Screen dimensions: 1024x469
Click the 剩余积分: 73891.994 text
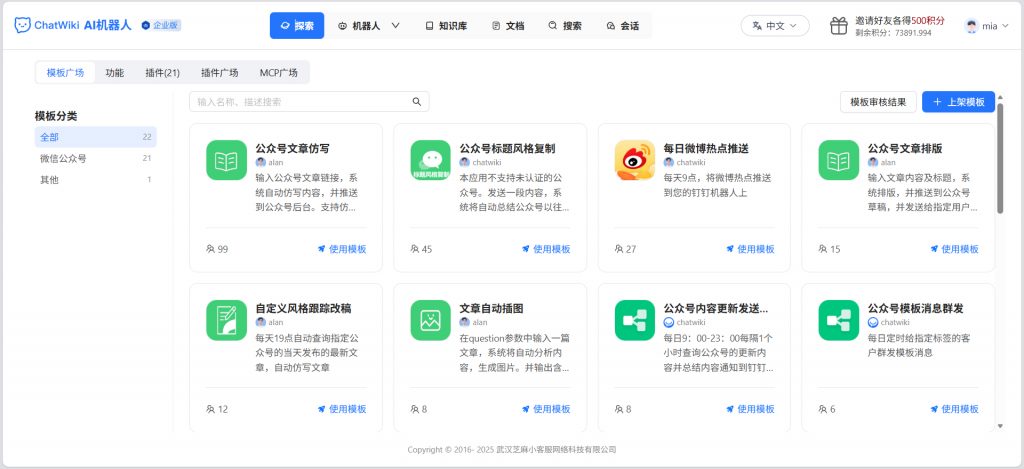point(893,33)
